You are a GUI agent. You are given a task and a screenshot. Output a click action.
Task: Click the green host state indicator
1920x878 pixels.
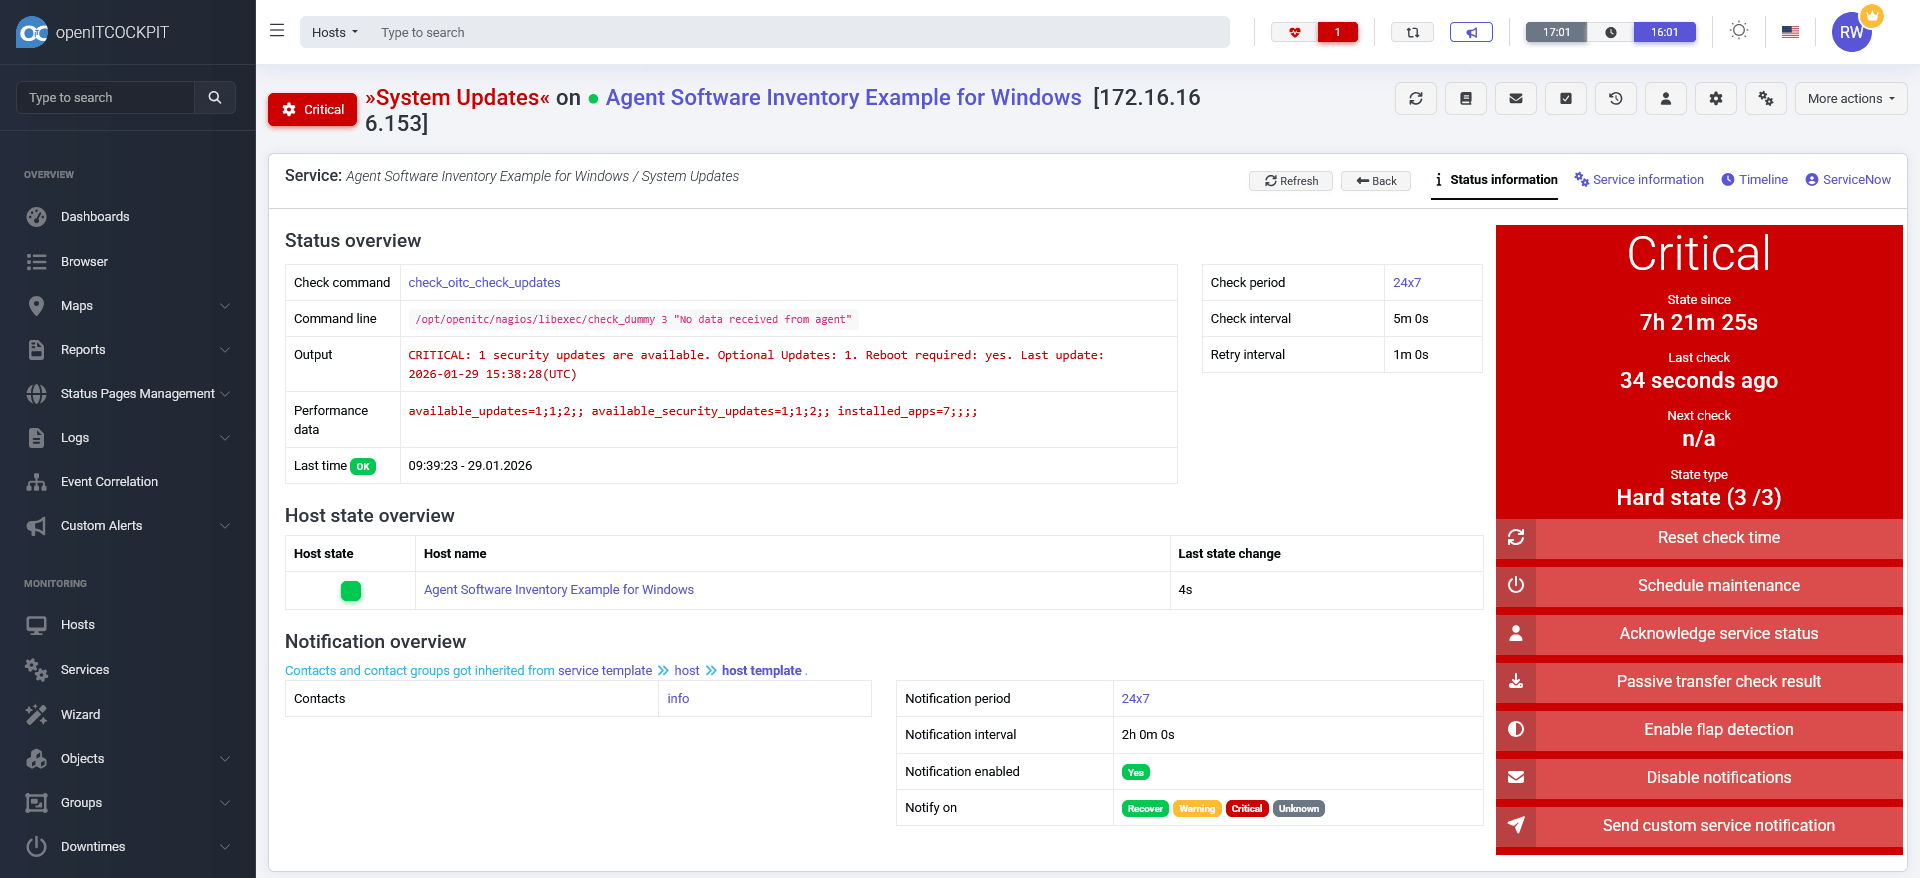pos(351,591)
